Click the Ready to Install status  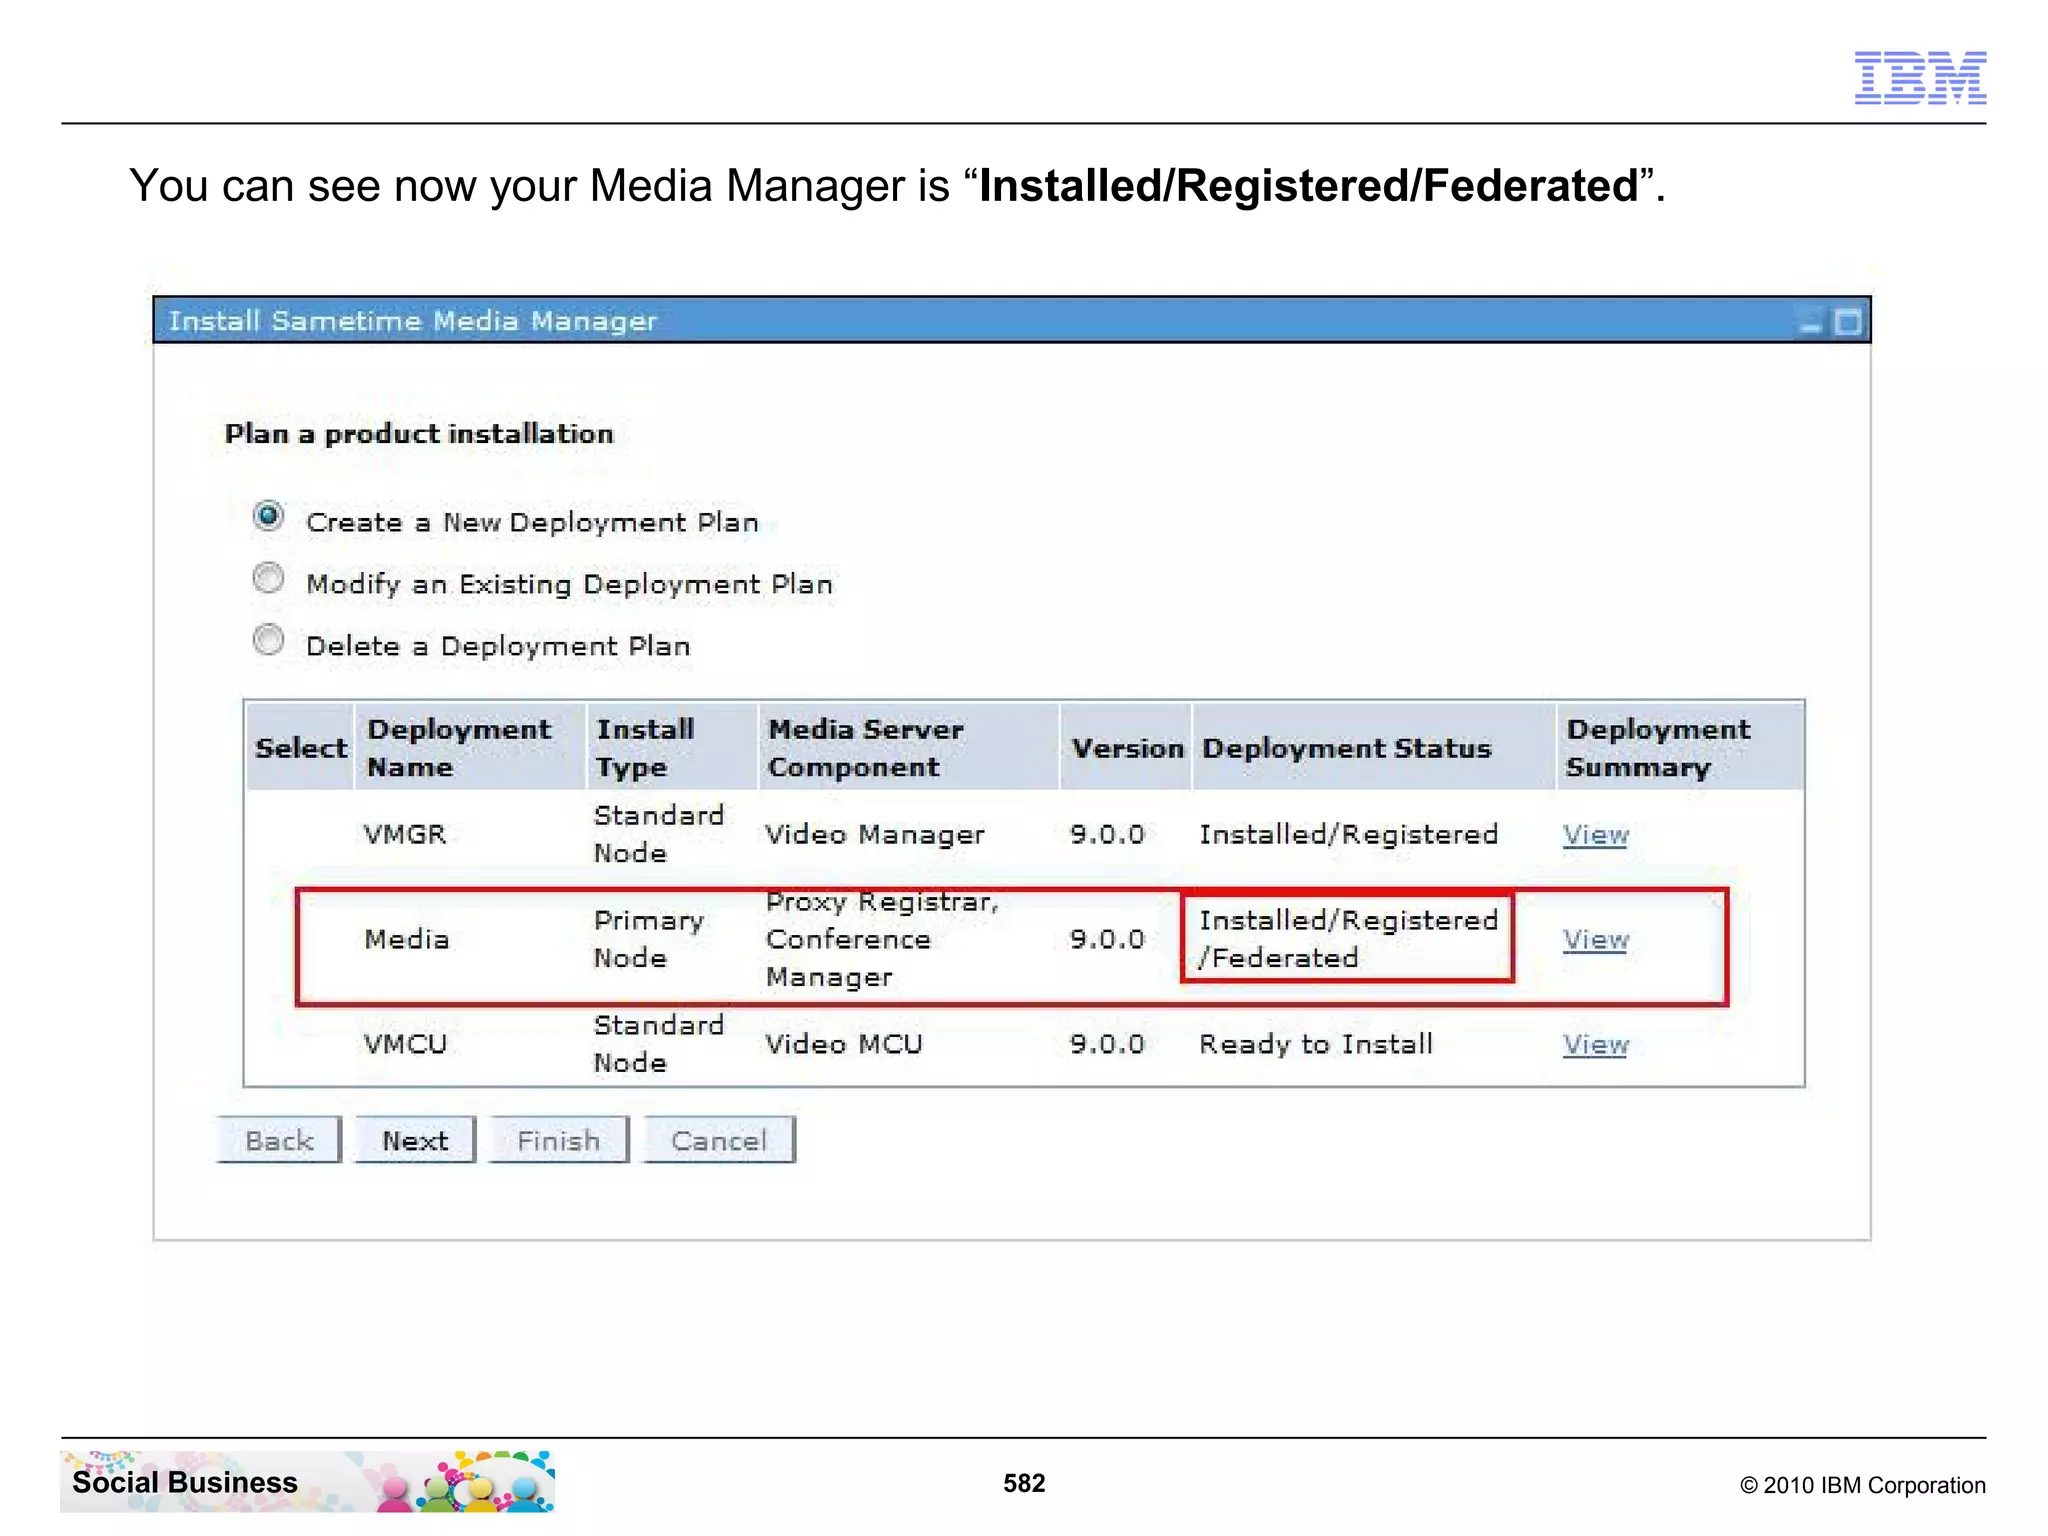coord(1316,1044)
